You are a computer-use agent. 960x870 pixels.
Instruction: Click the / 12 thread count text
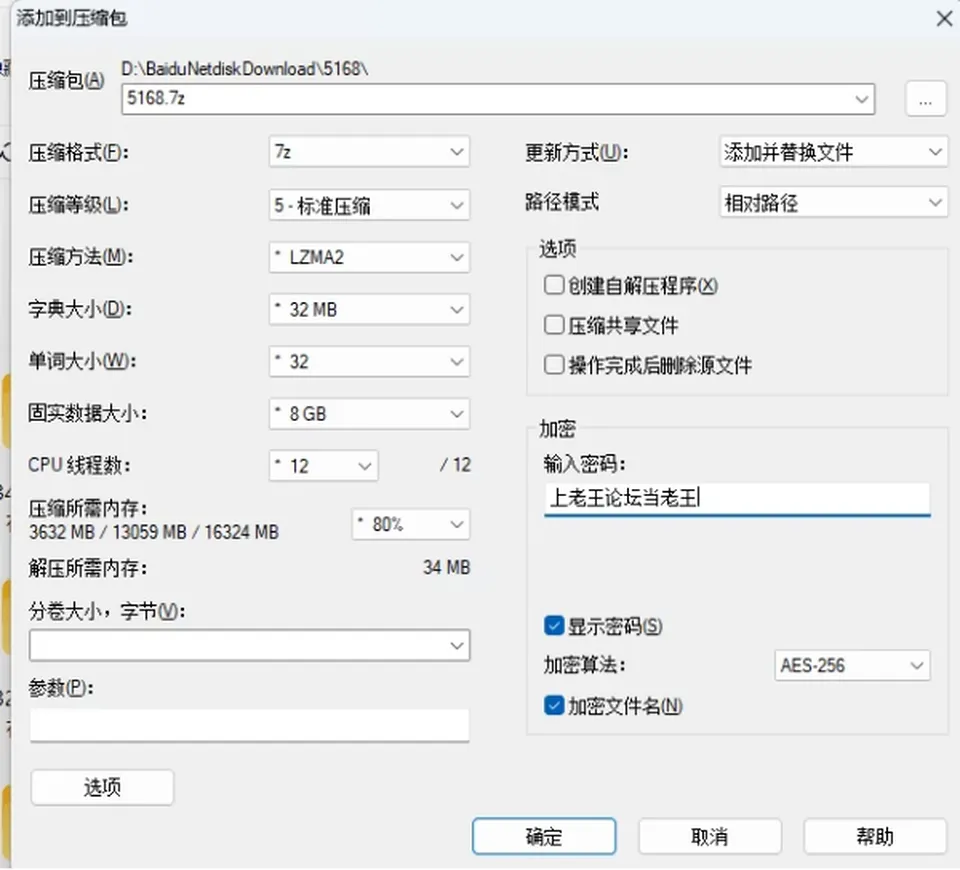pyautogui.click(x=456, y=465)
